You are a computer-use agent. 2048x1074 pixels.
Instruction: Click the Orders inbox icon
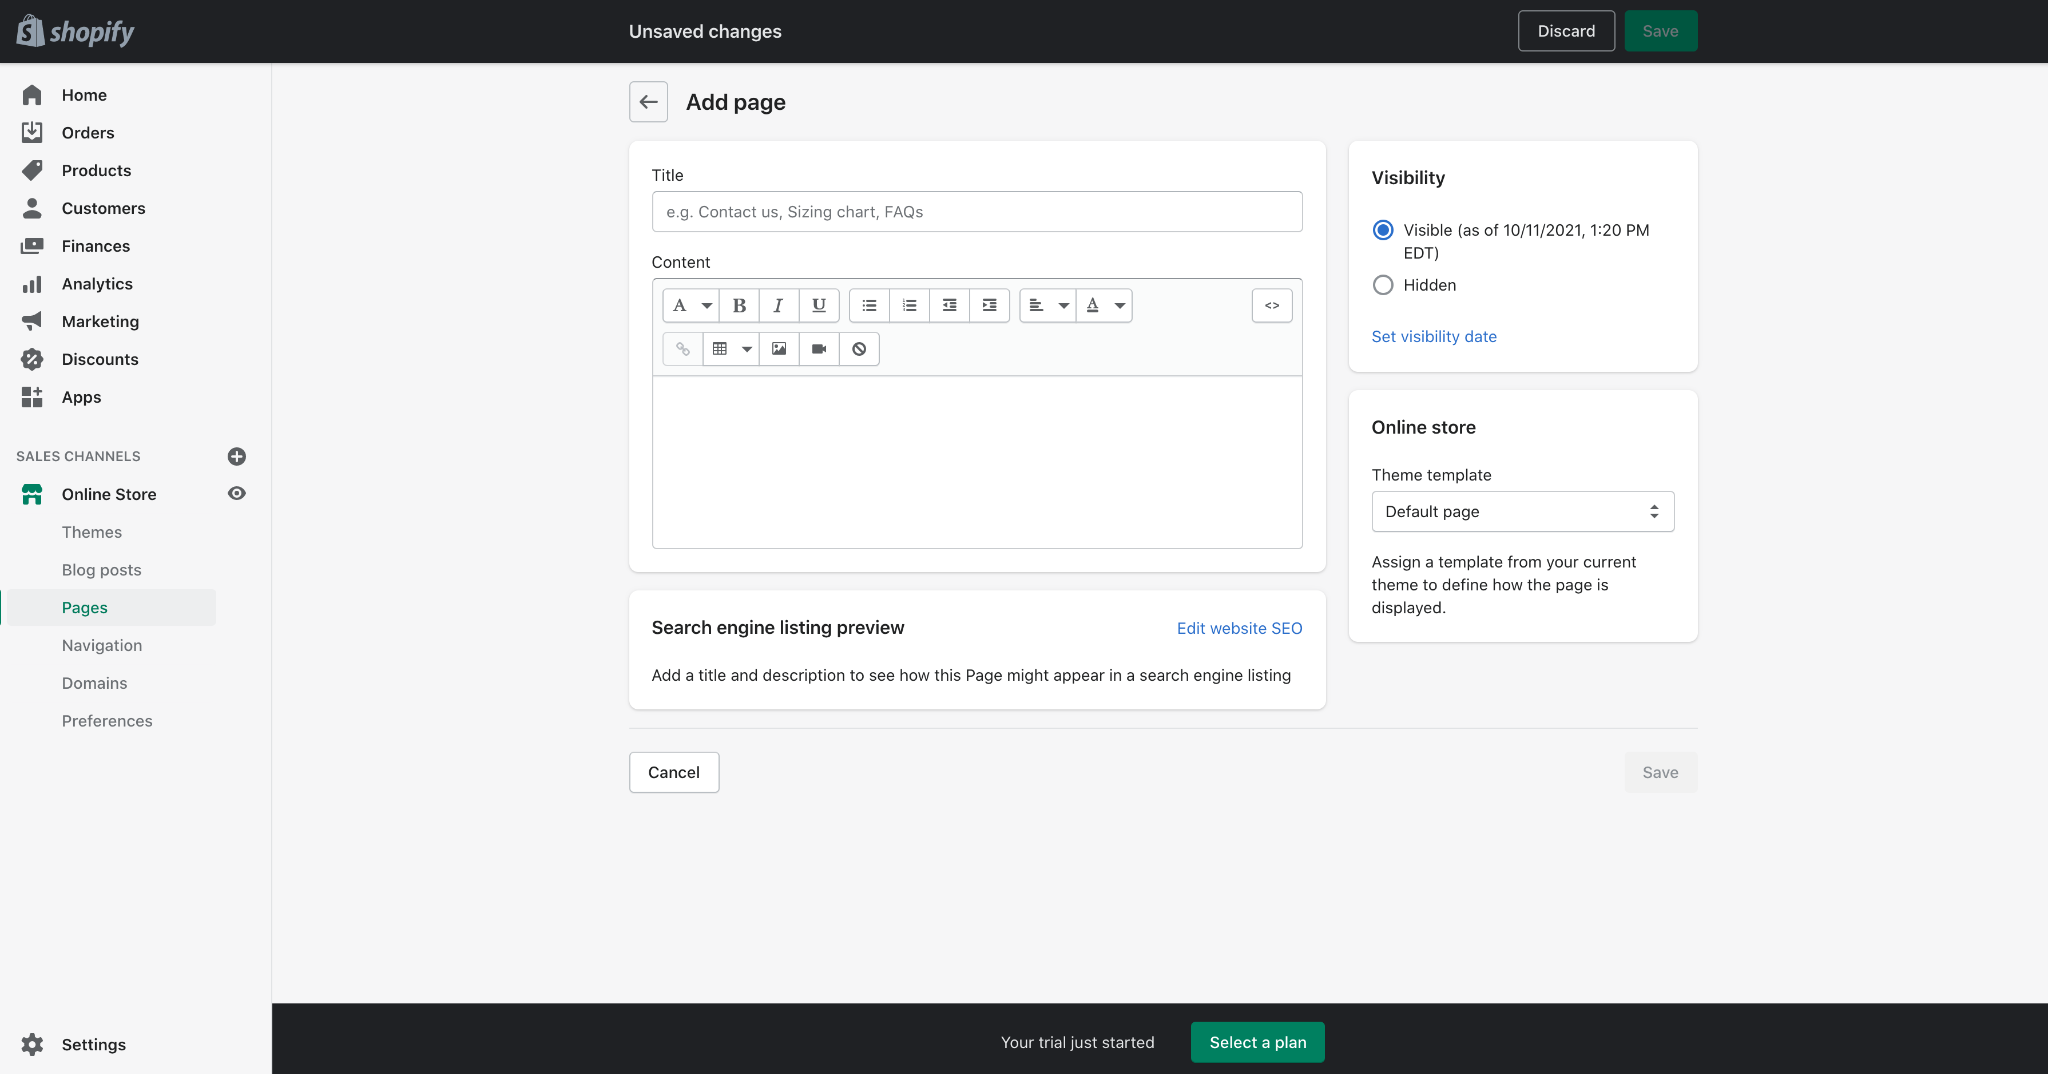[32, 132]
